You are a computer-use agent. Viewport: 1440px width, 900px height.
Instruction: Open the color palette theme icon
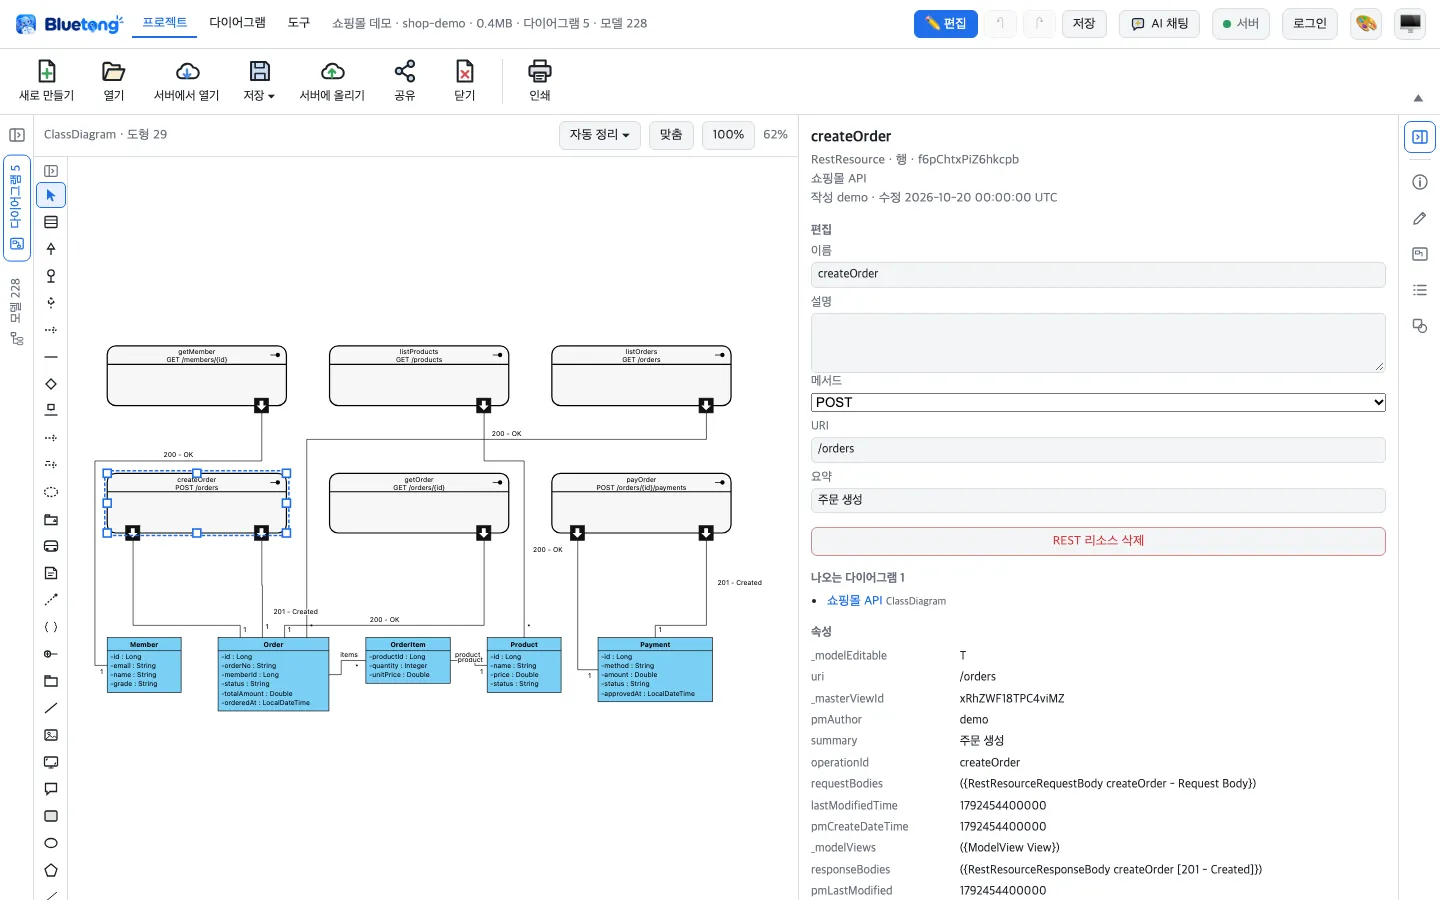click(x=1366, y=24)
